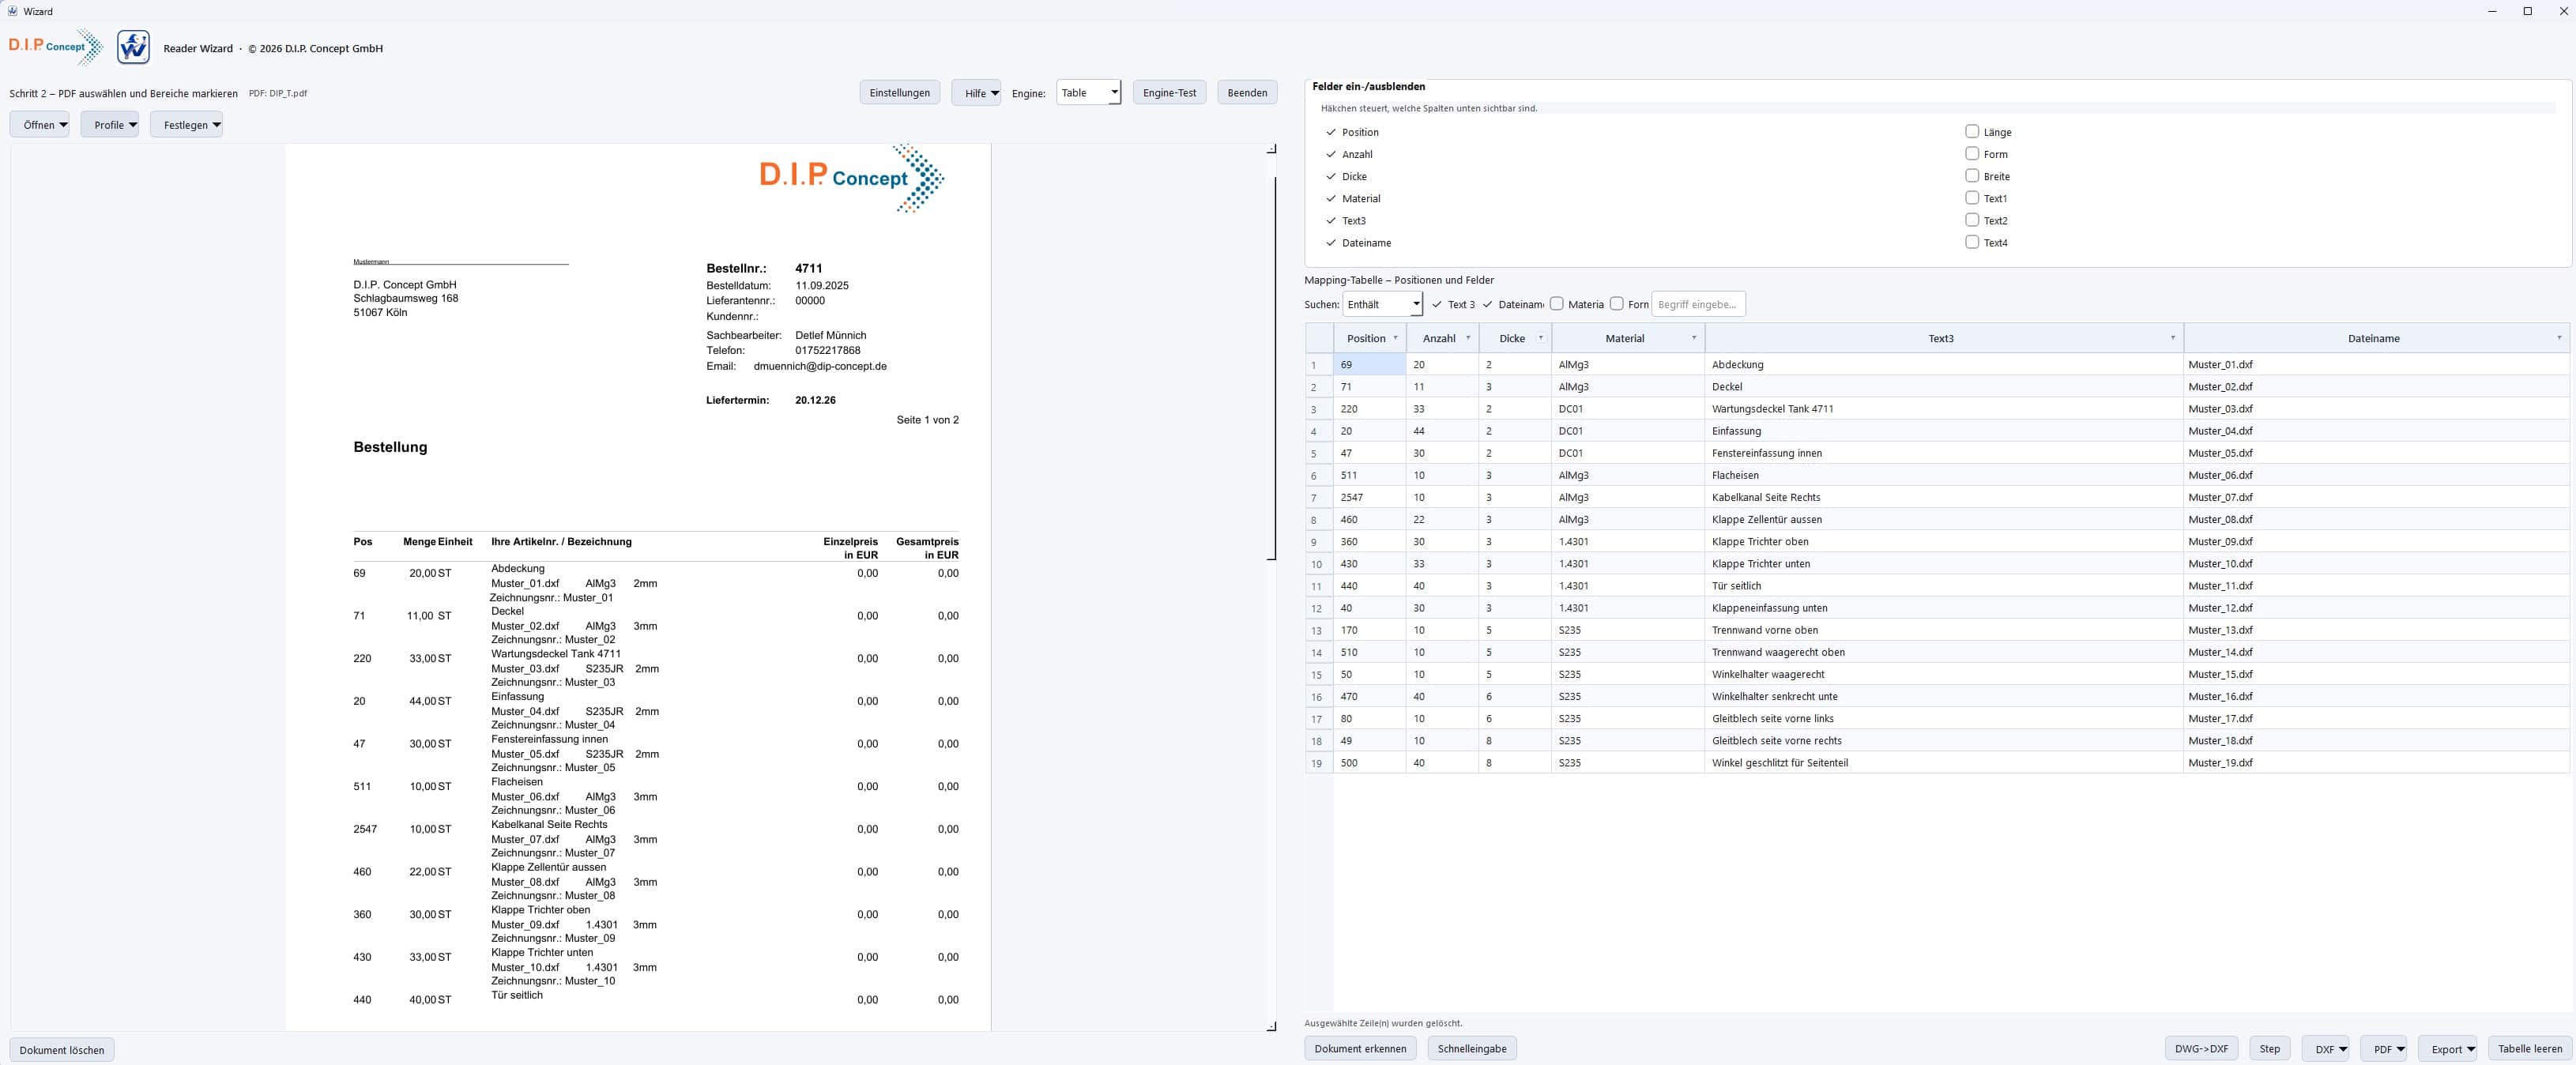This screenshot has height=1065, width=2576.
Task: Click the D.I.P Concept logo in header
Action: click(x=56, y=46)
